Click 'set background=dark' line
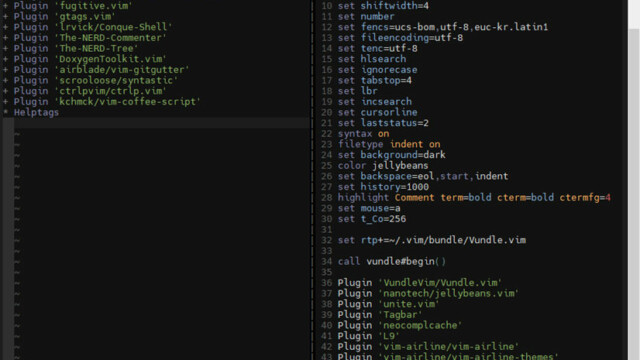The image size is (640, 360). pos(391,155)
